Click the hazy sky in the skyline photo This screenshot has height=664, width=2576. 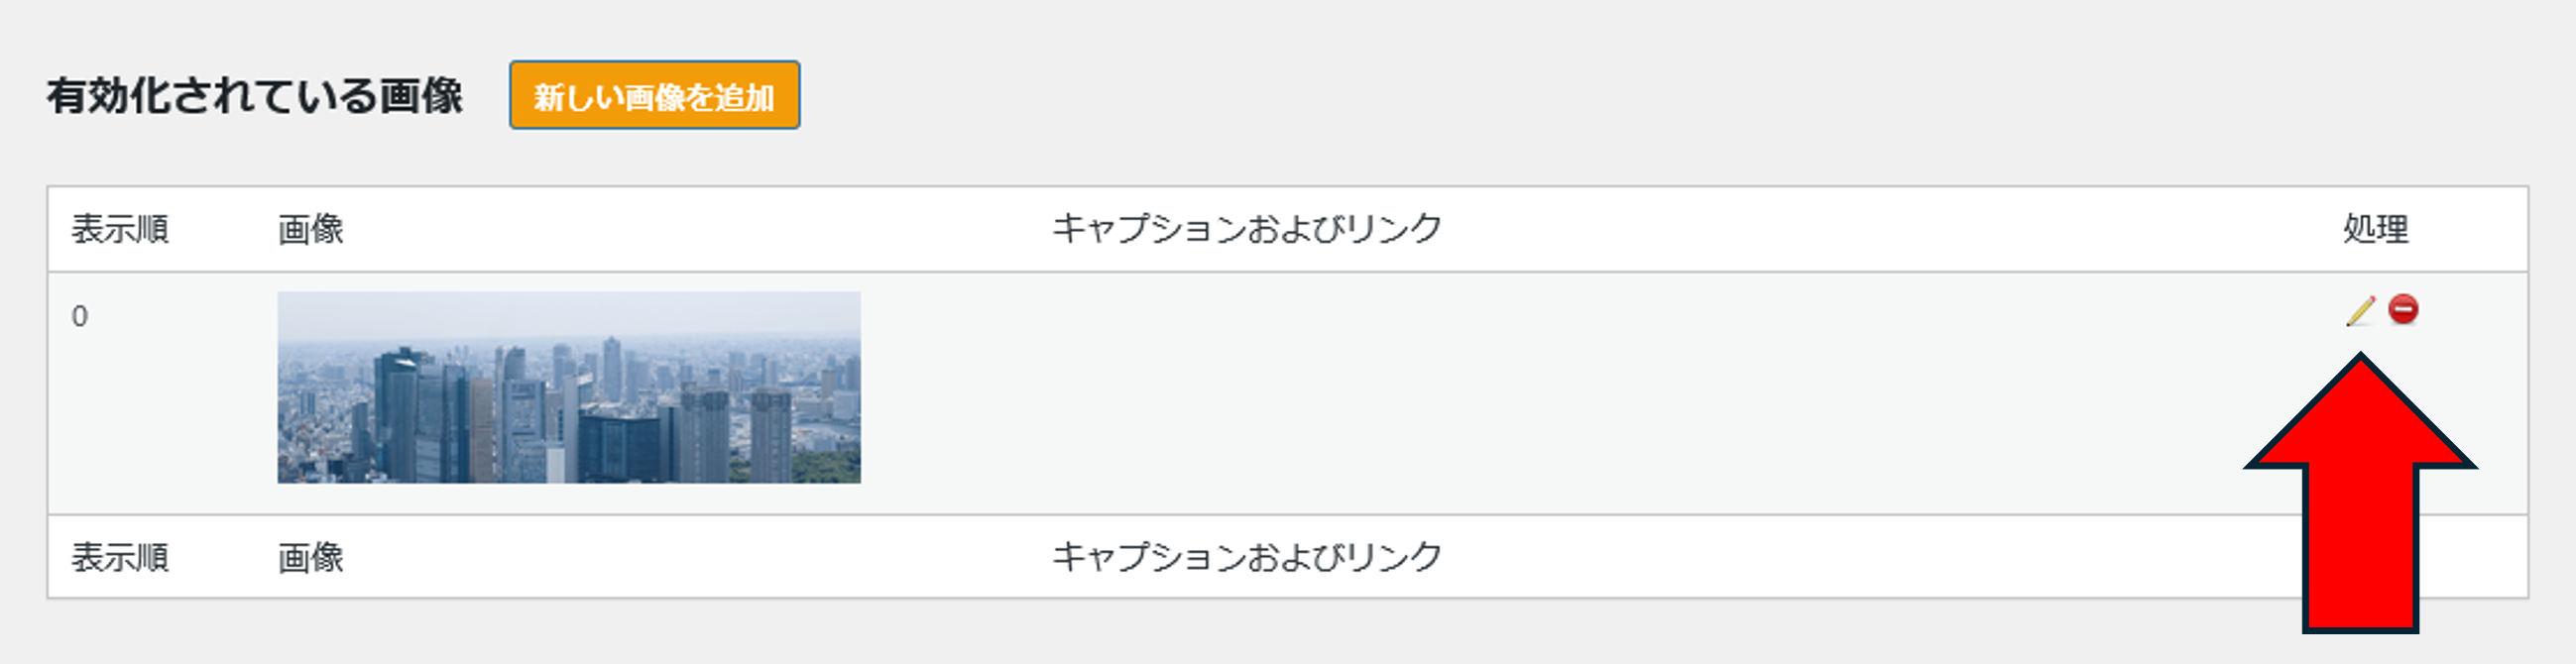pyautogui.click(x=569, y=315)
